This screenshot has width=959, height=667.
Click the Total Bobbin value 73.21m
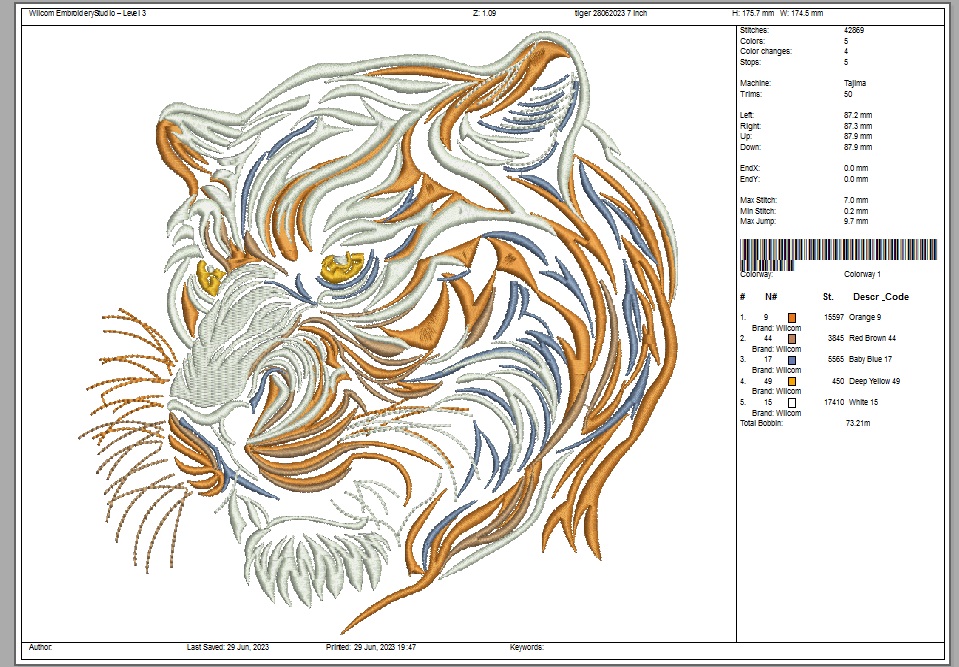point(857,424)
